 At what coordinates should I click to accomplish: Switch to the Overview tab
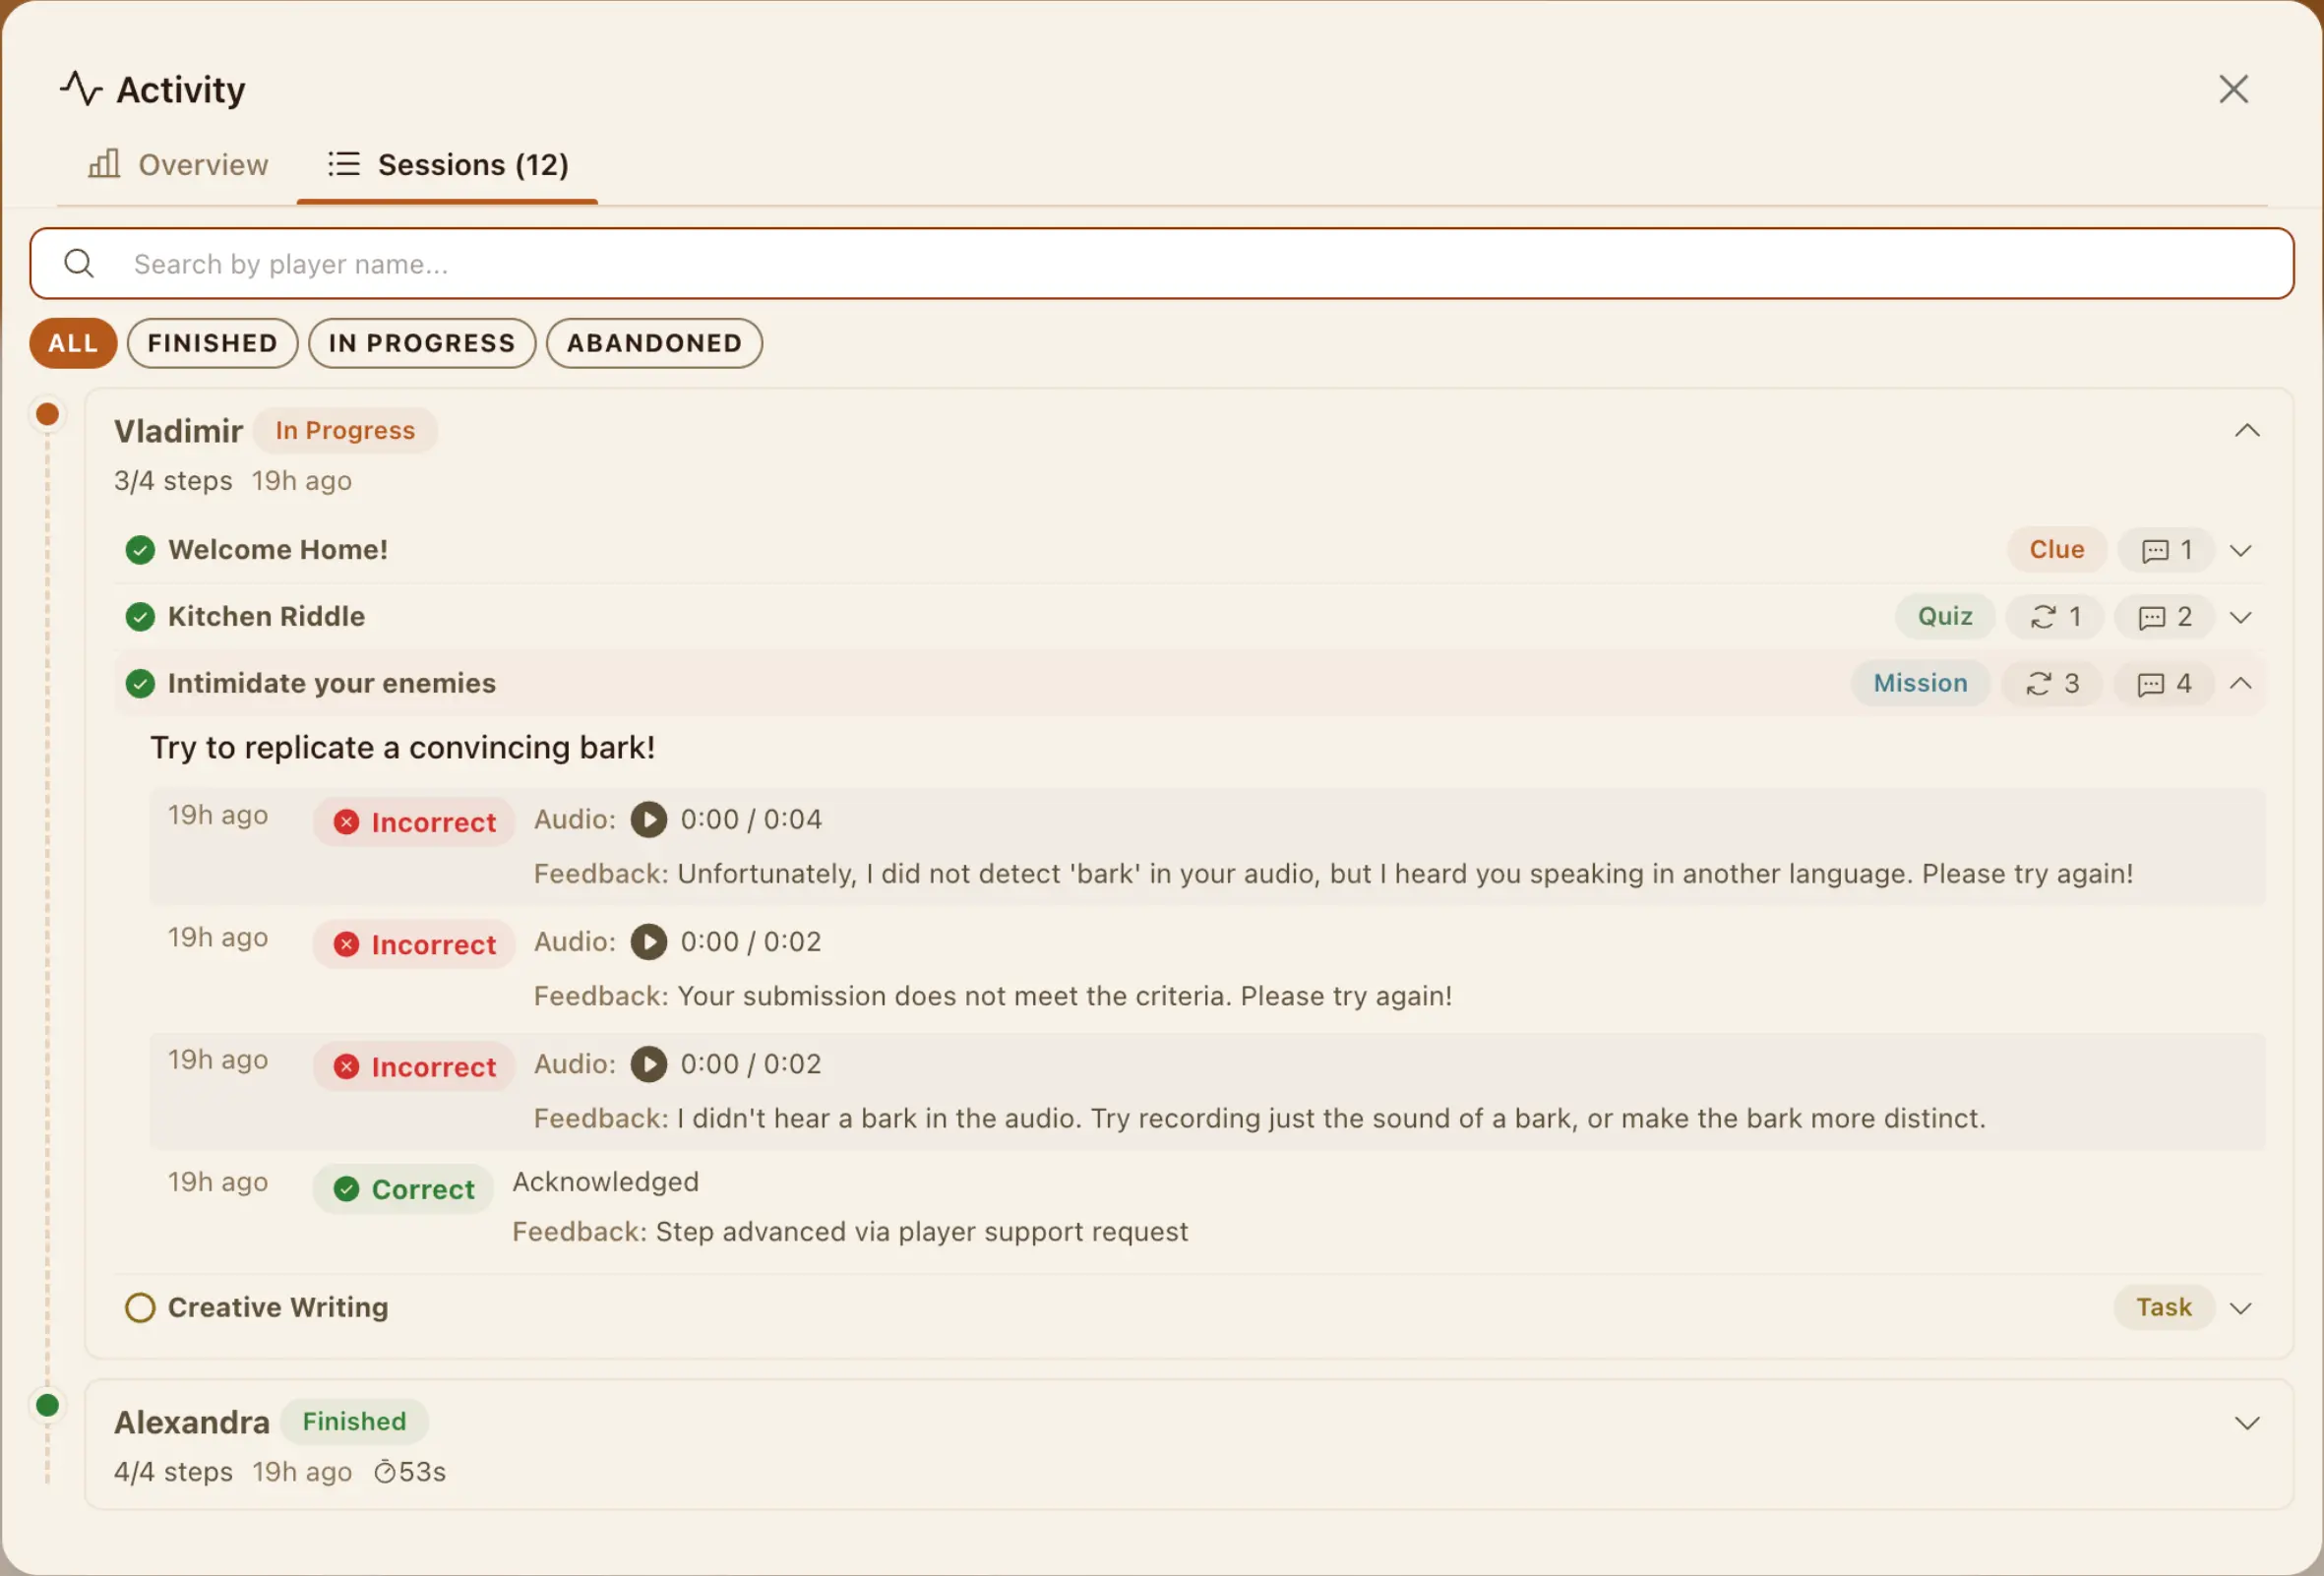click(x=178, y=165)
